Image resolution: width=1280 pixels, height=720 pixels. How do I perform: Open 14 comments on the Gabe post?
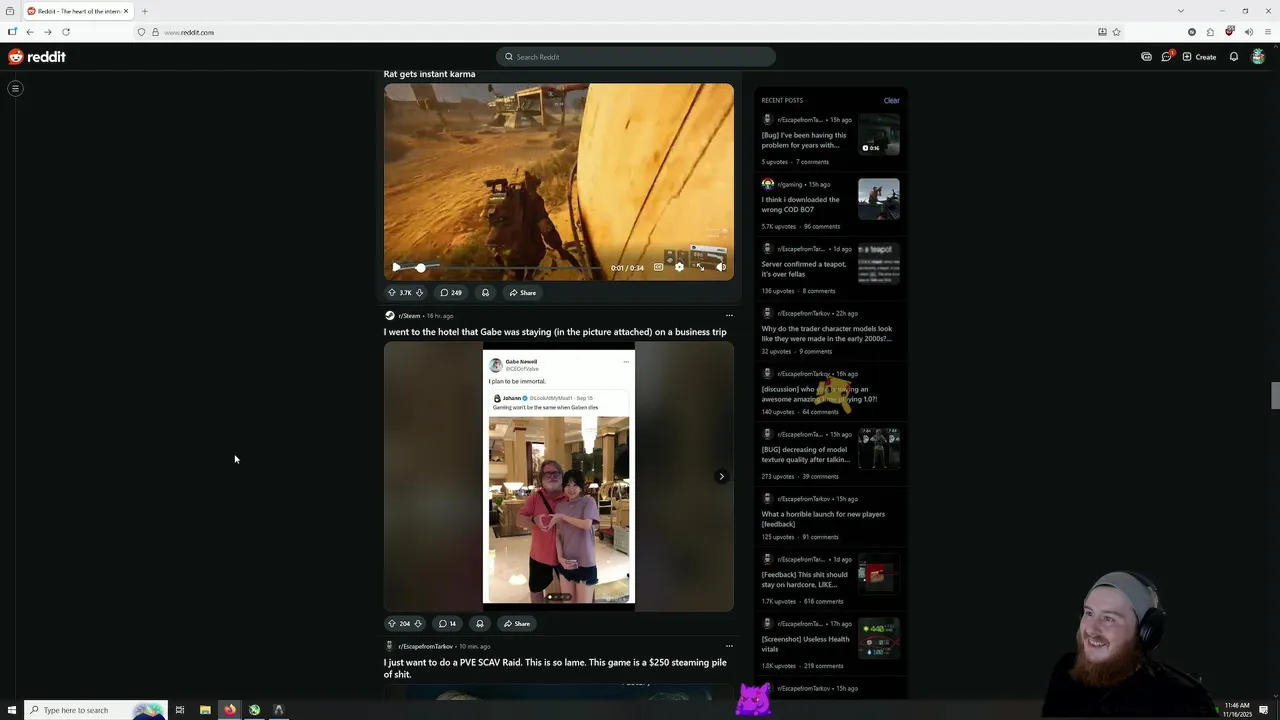(448, 624)
